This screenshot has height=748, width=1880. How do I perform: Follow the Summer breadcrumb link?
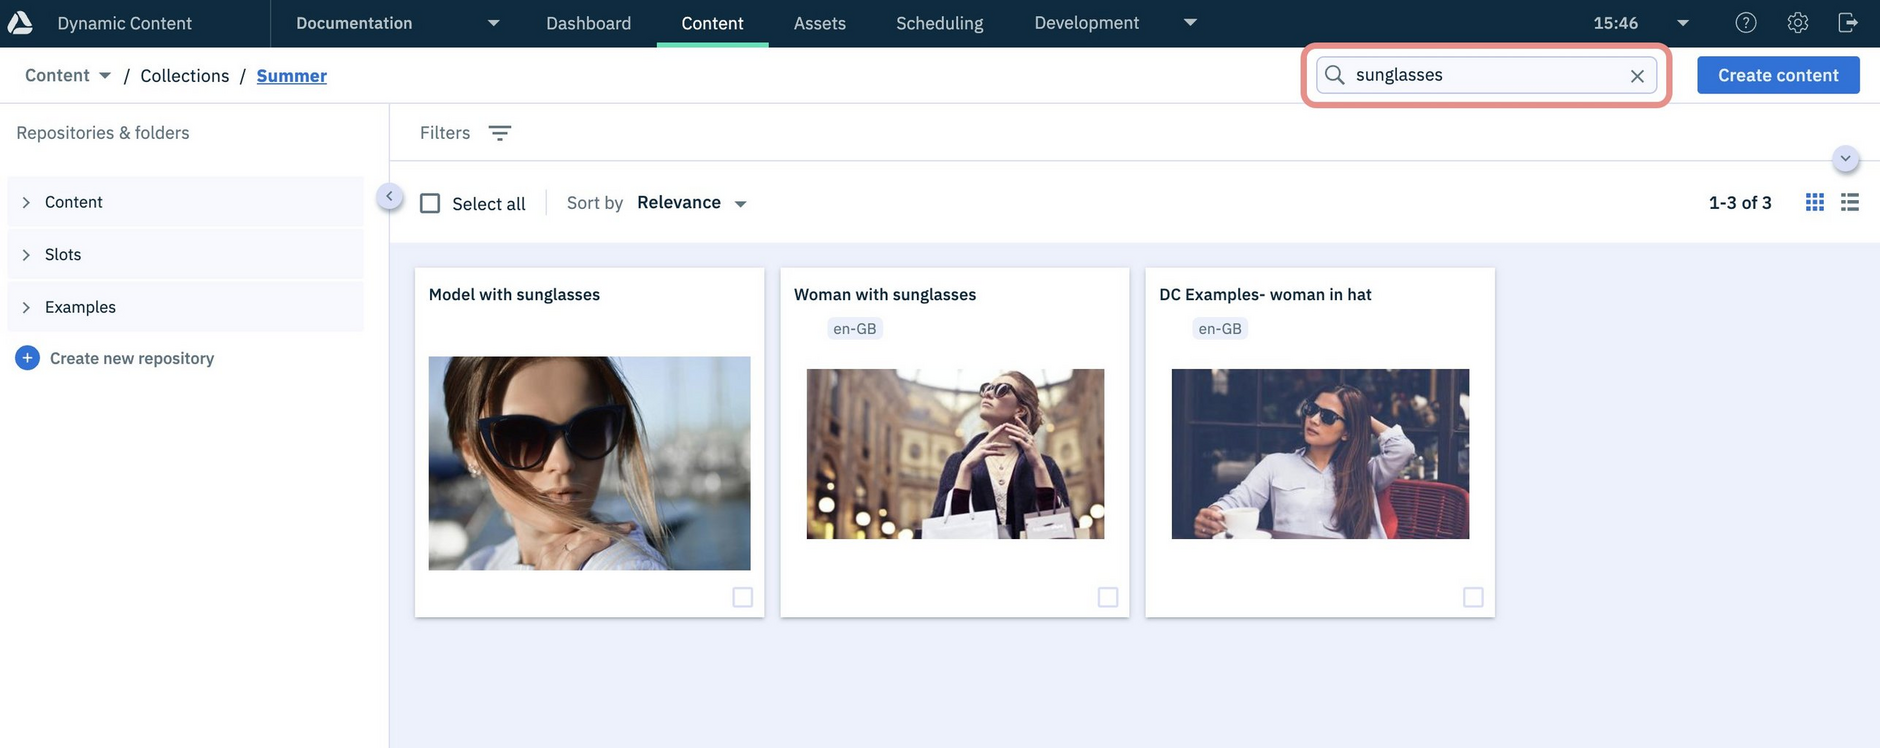pos(291,76)
